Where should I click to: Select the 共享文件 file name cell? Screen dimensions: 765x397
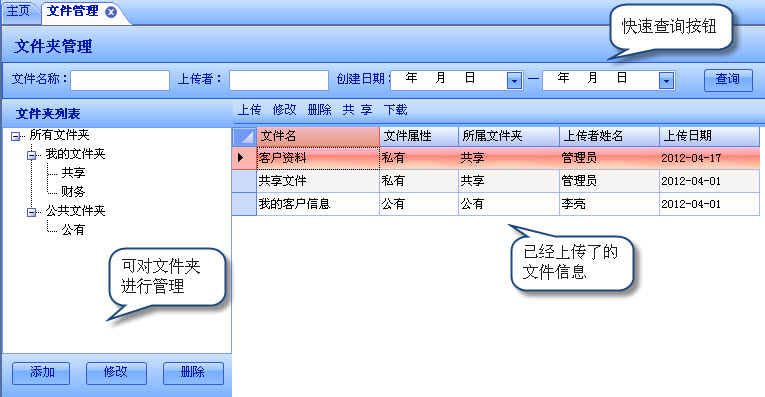click(x=318, y=181)
